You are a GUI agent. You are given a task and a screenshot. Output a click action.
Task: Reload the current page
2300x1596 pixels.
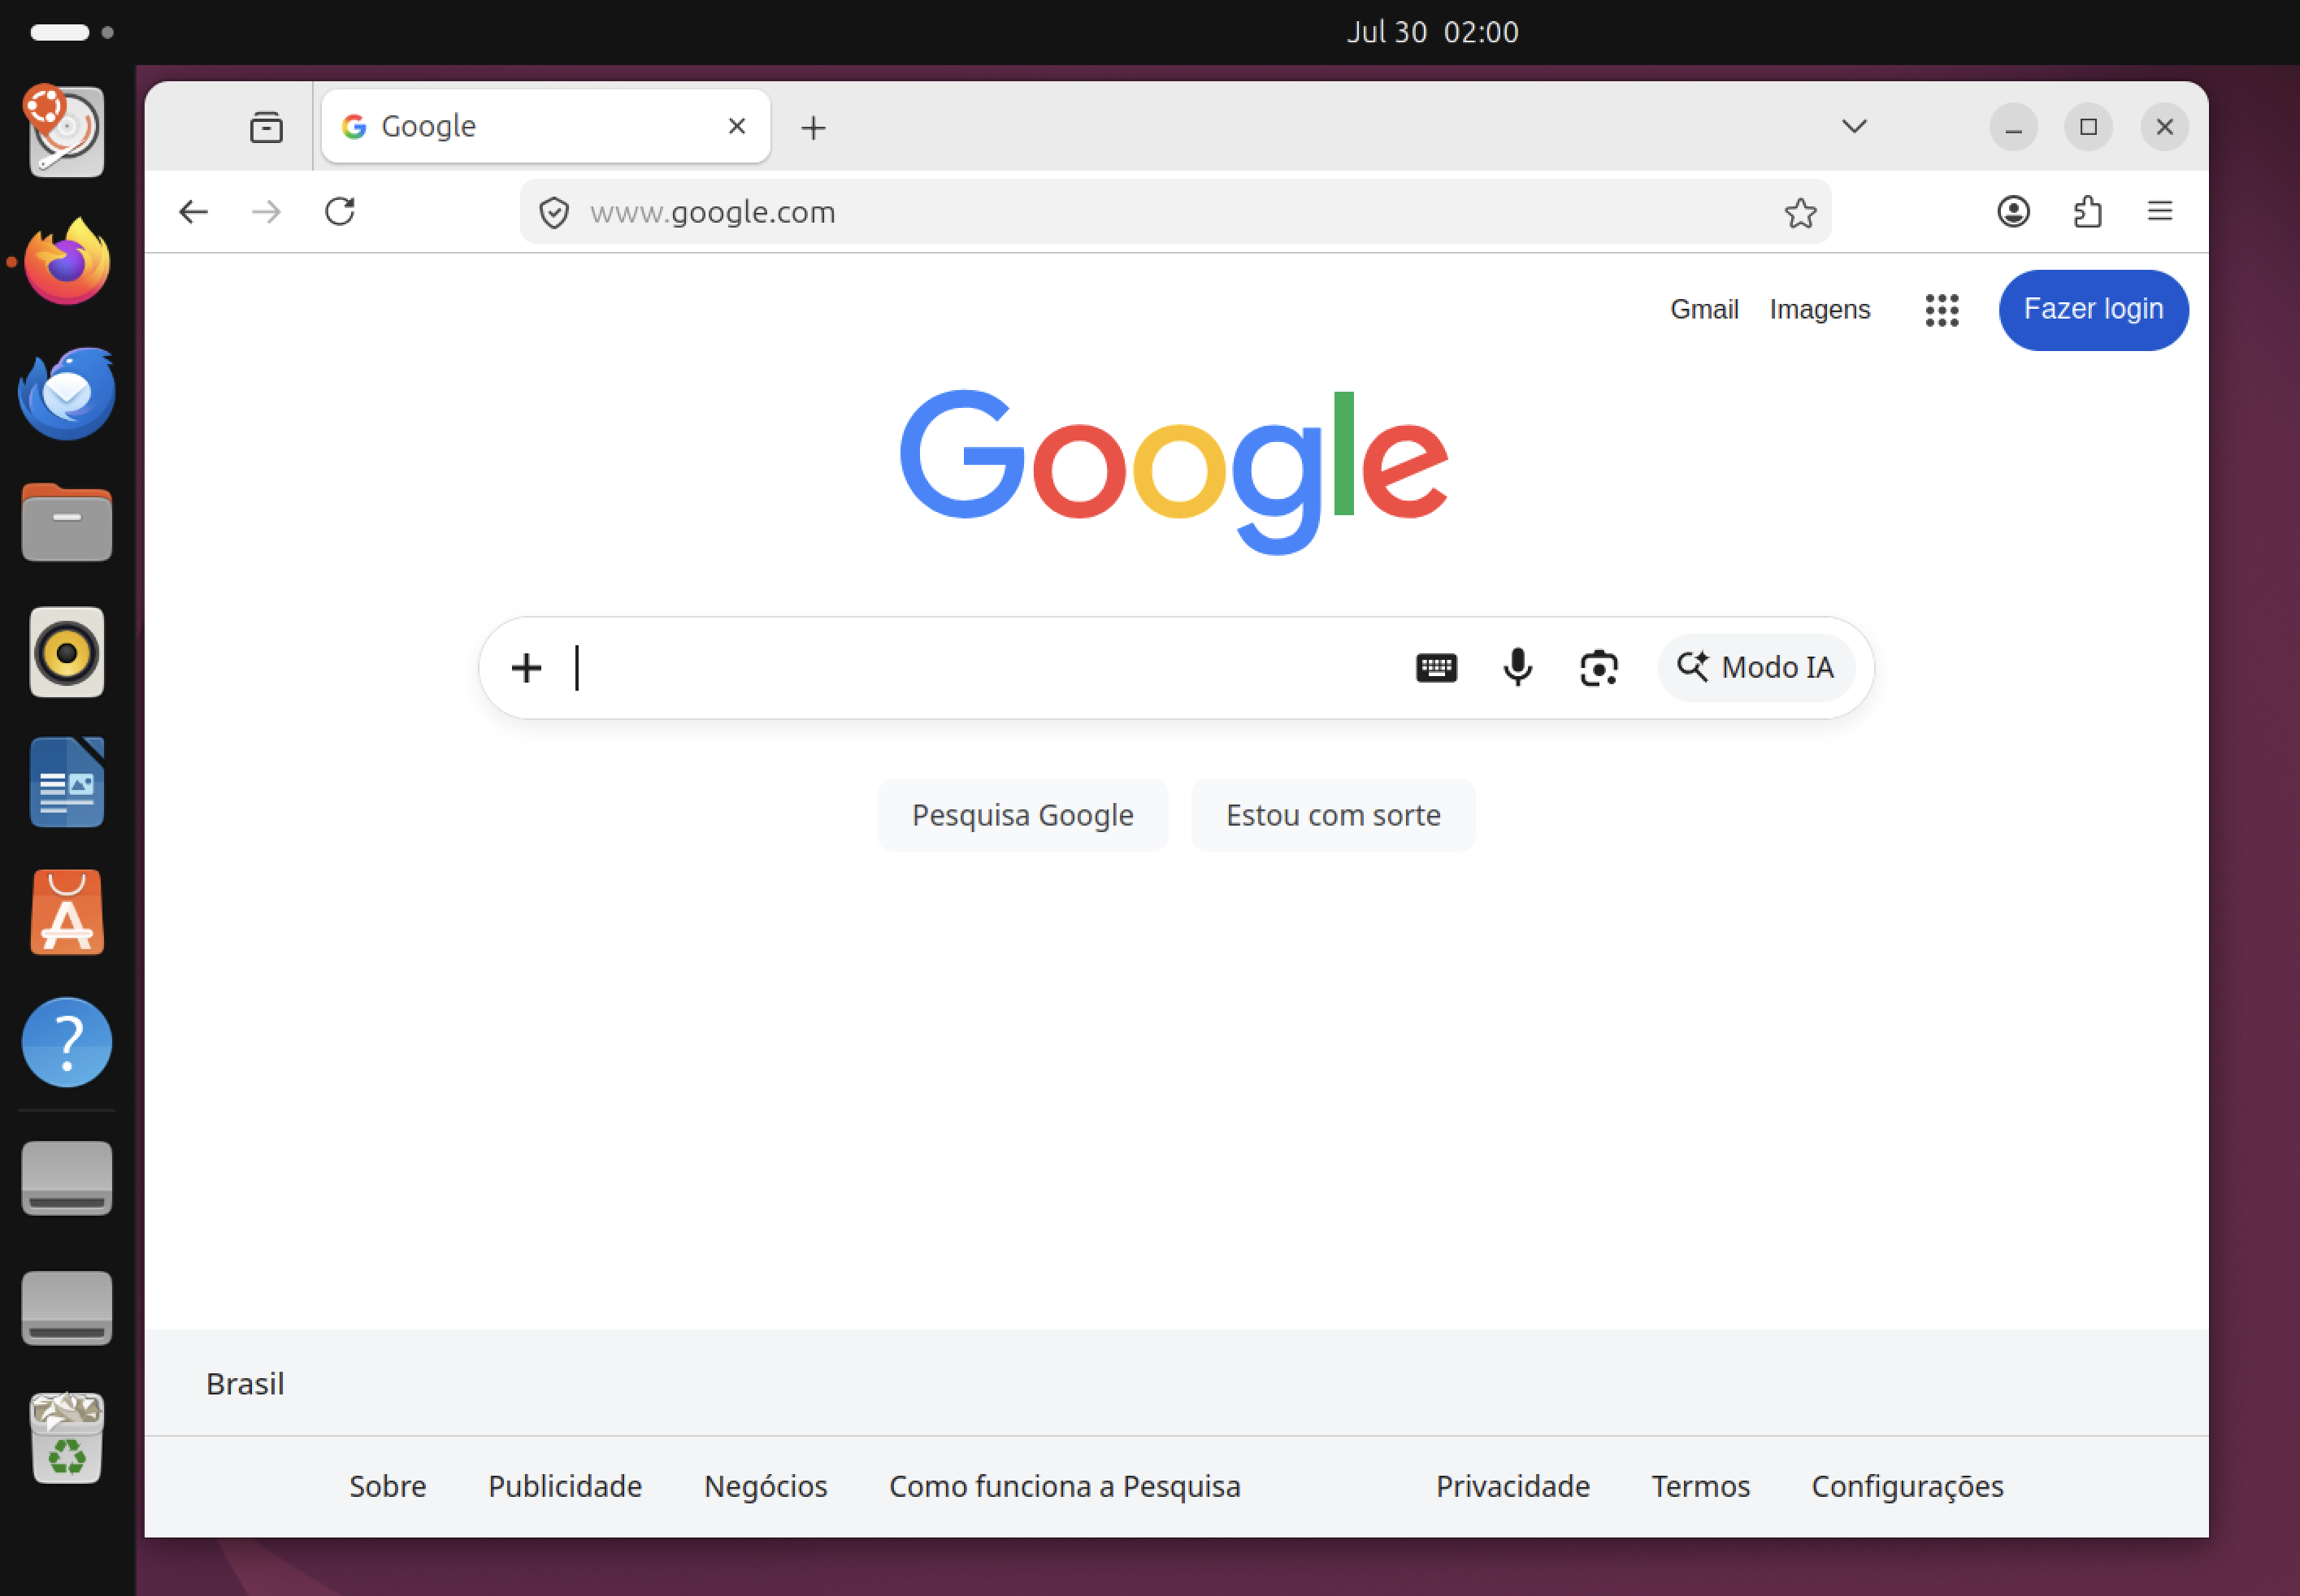(x=340, y=212)
